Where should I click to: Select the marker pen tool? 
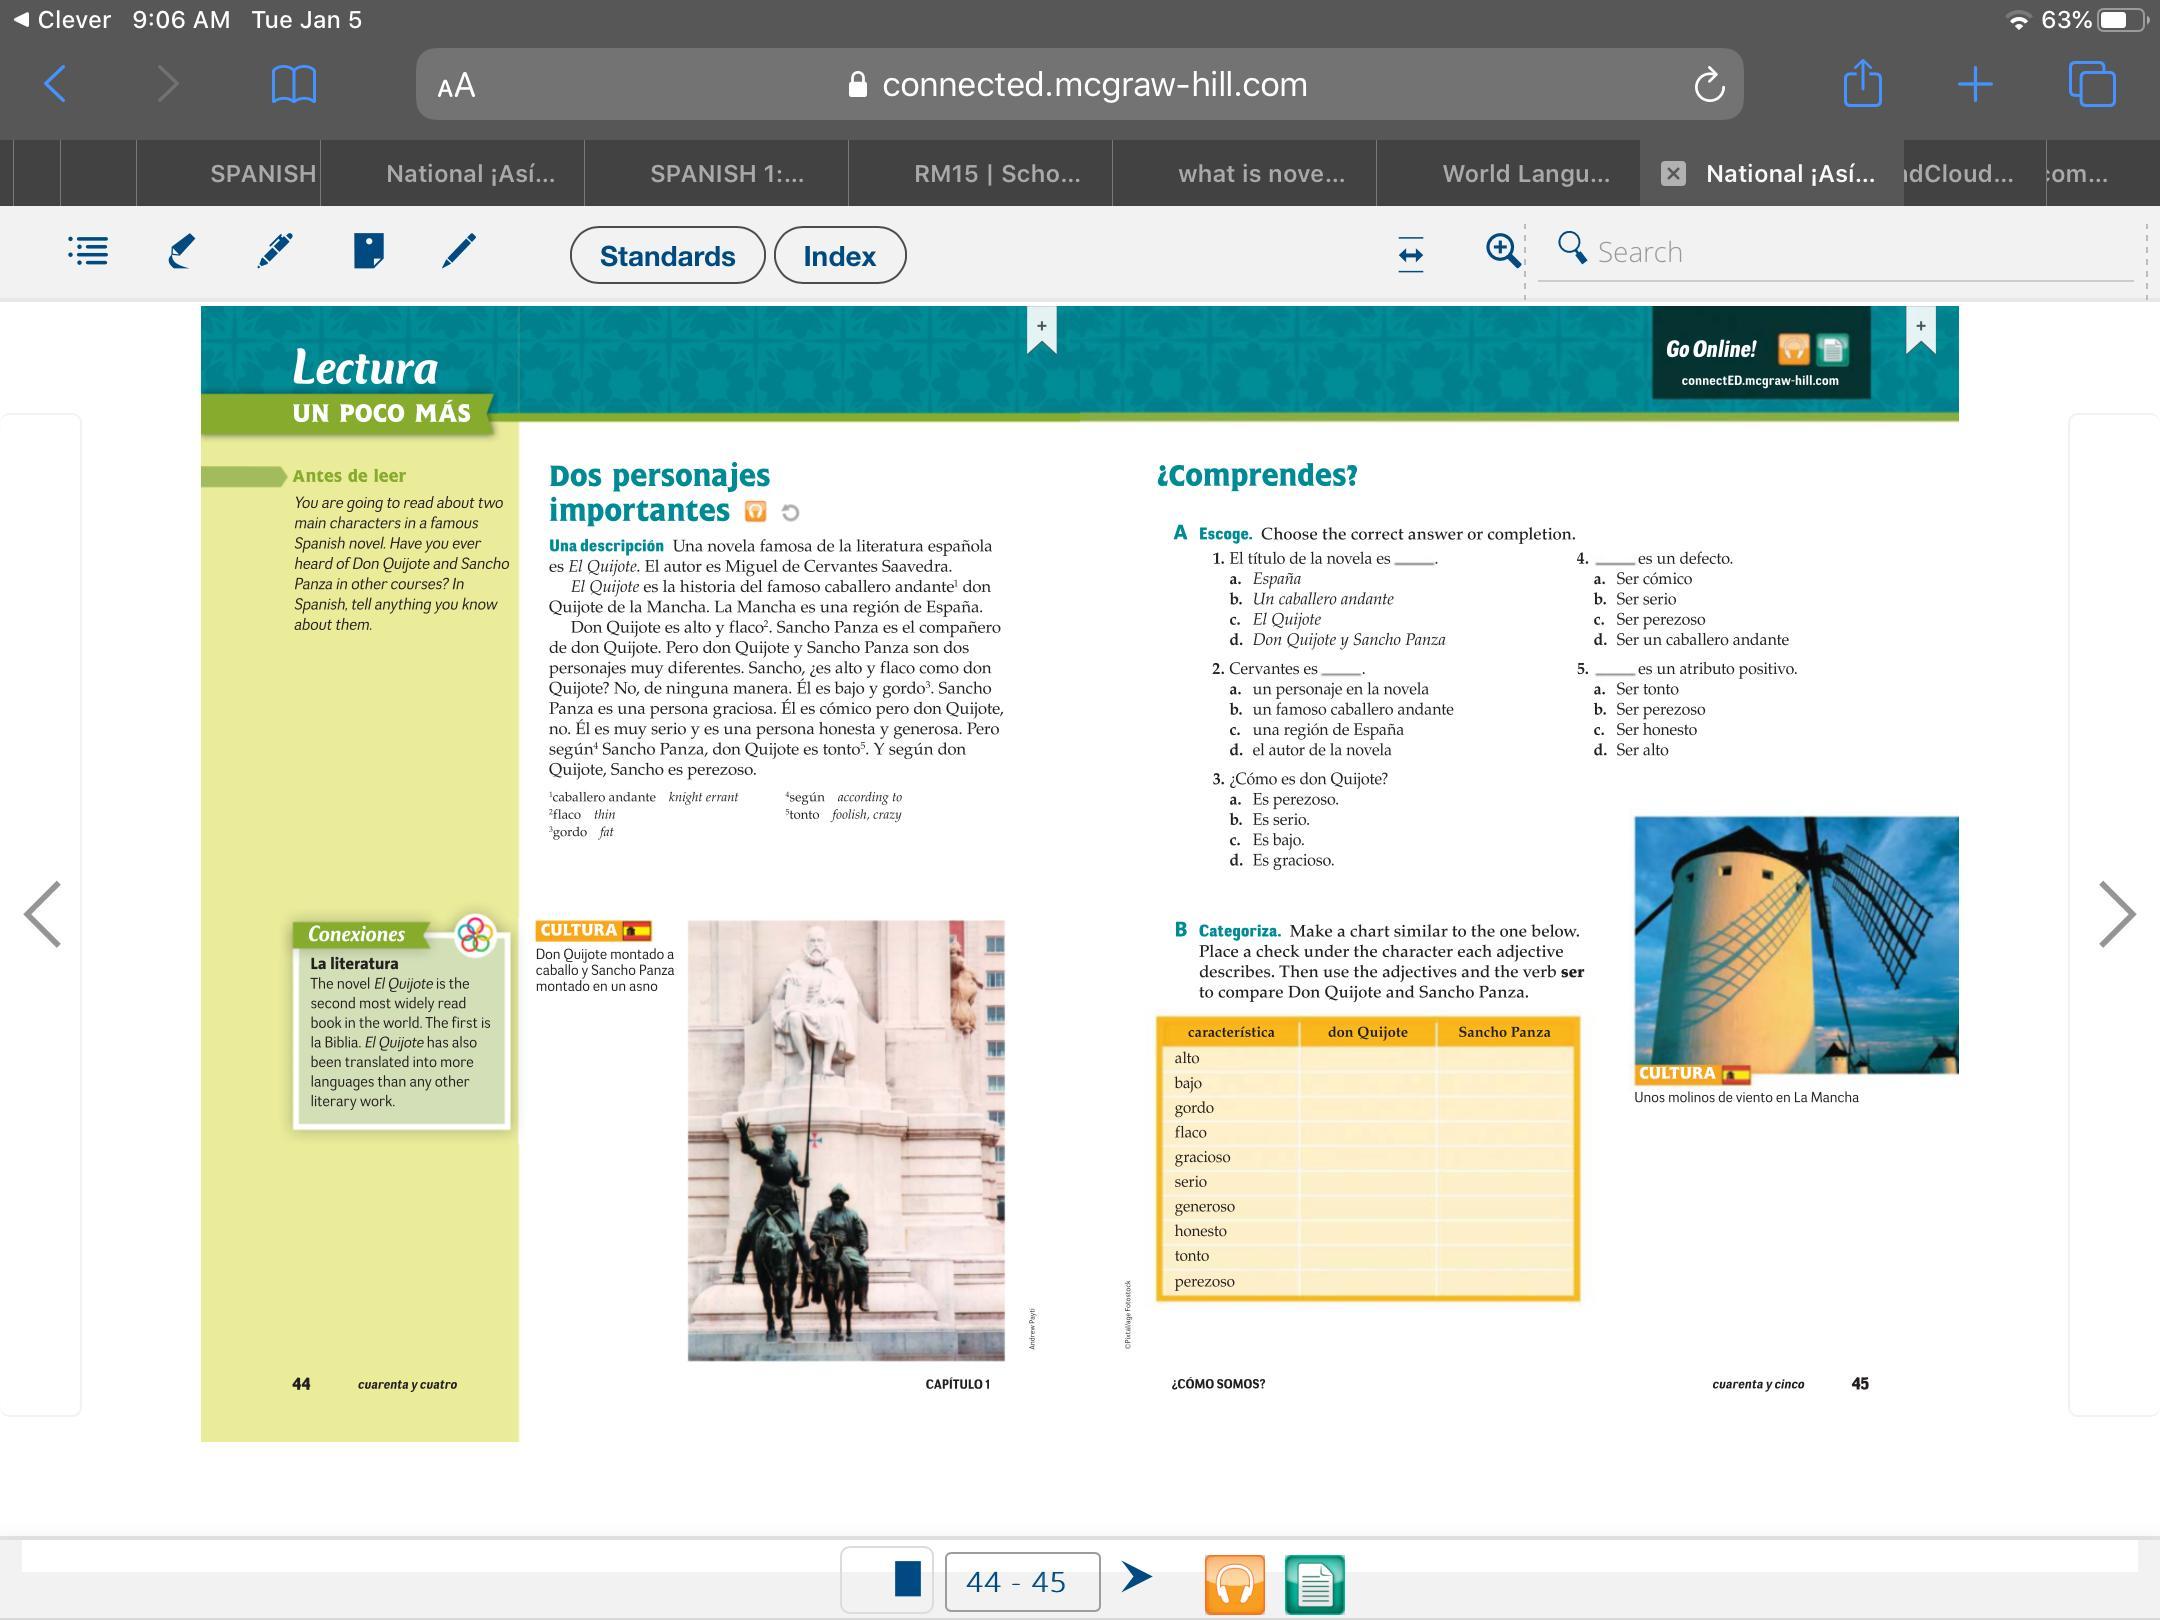pyautogui.click(x=274, y=251)
